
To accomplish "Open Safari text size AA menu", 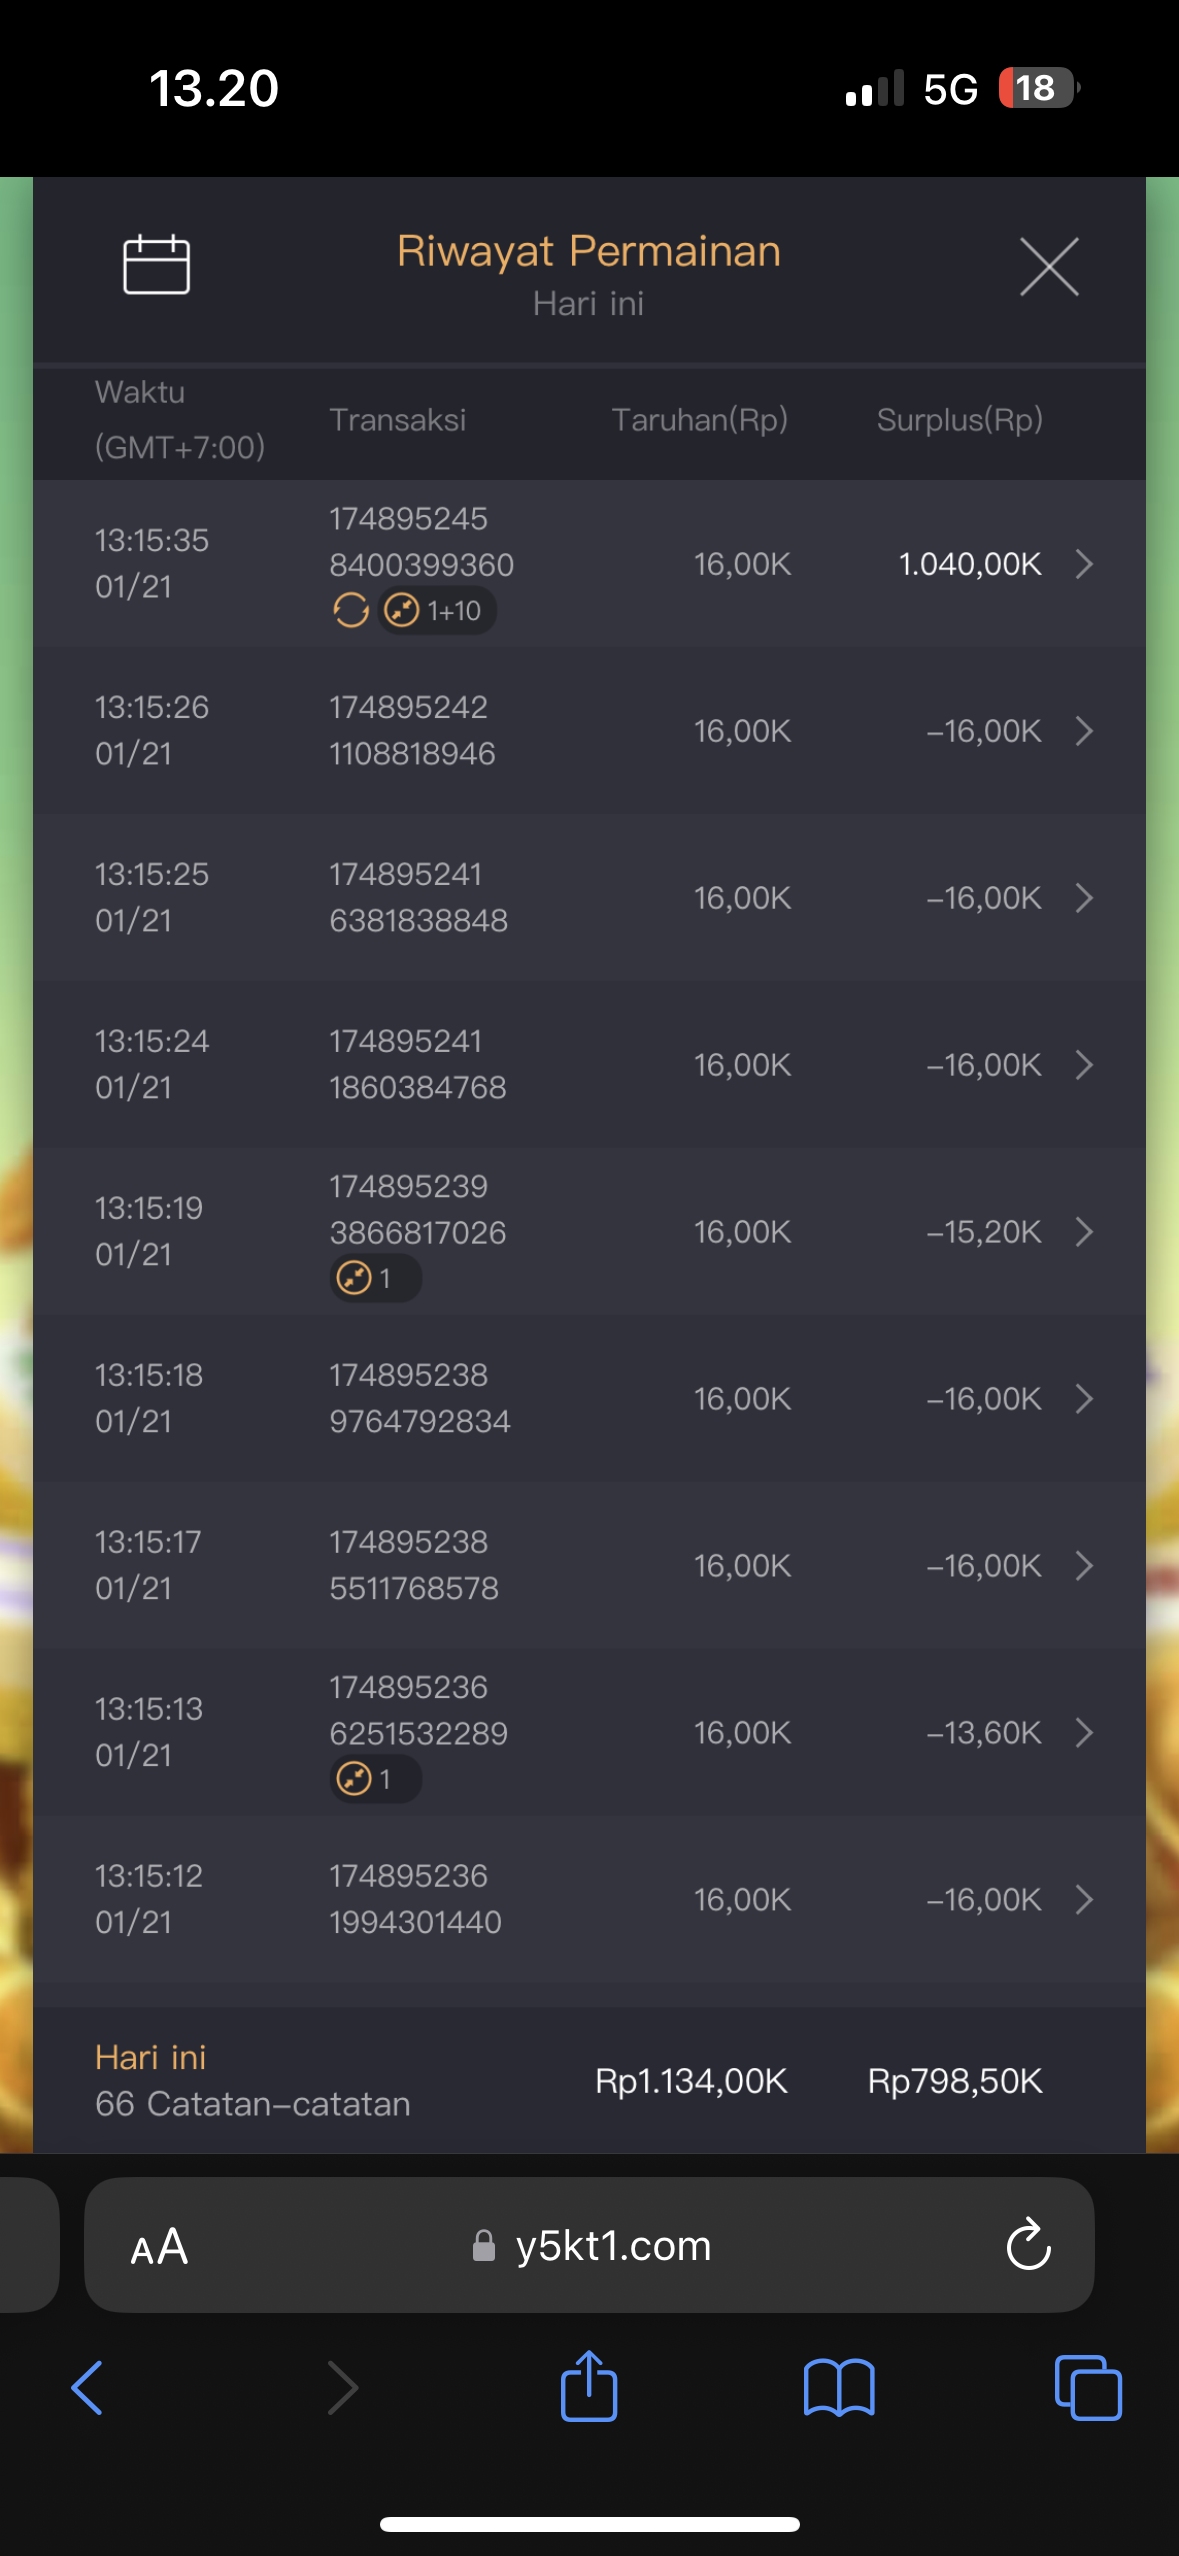I will (159, 2247).
